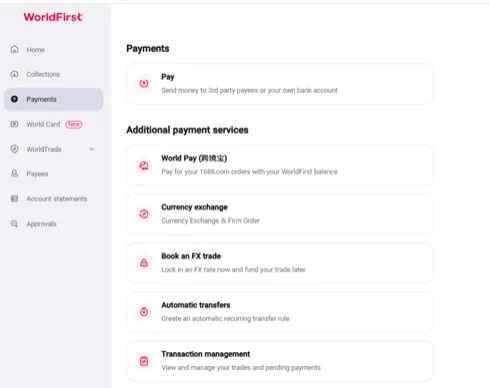Click the Home house icon in sidebar
The image size is (490, 388).
[14, 49]
